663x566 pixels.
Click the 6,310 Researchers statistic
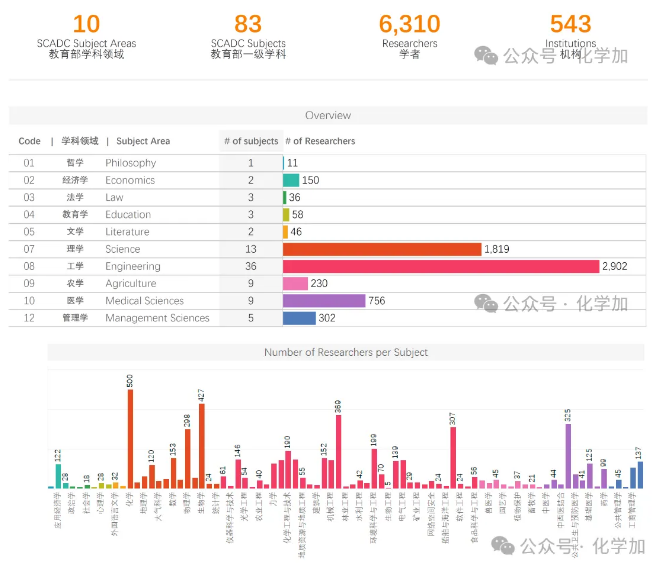click(x=409, y=33)
